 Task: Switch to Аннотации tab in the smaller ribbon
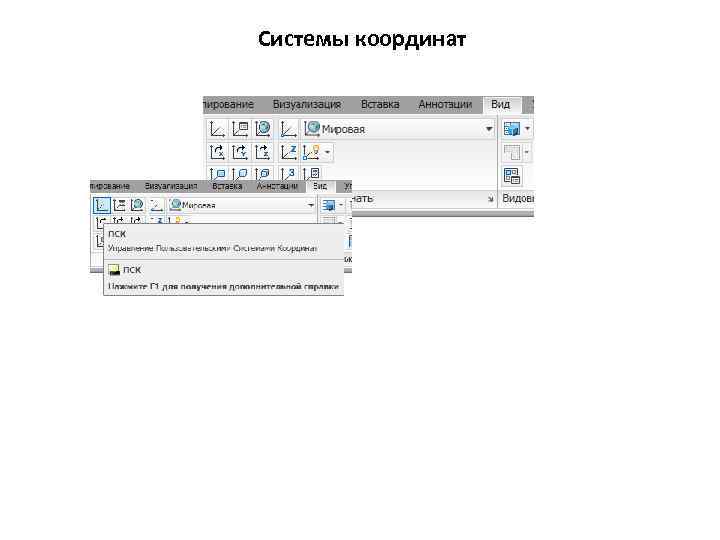click(x=277, y=186)
